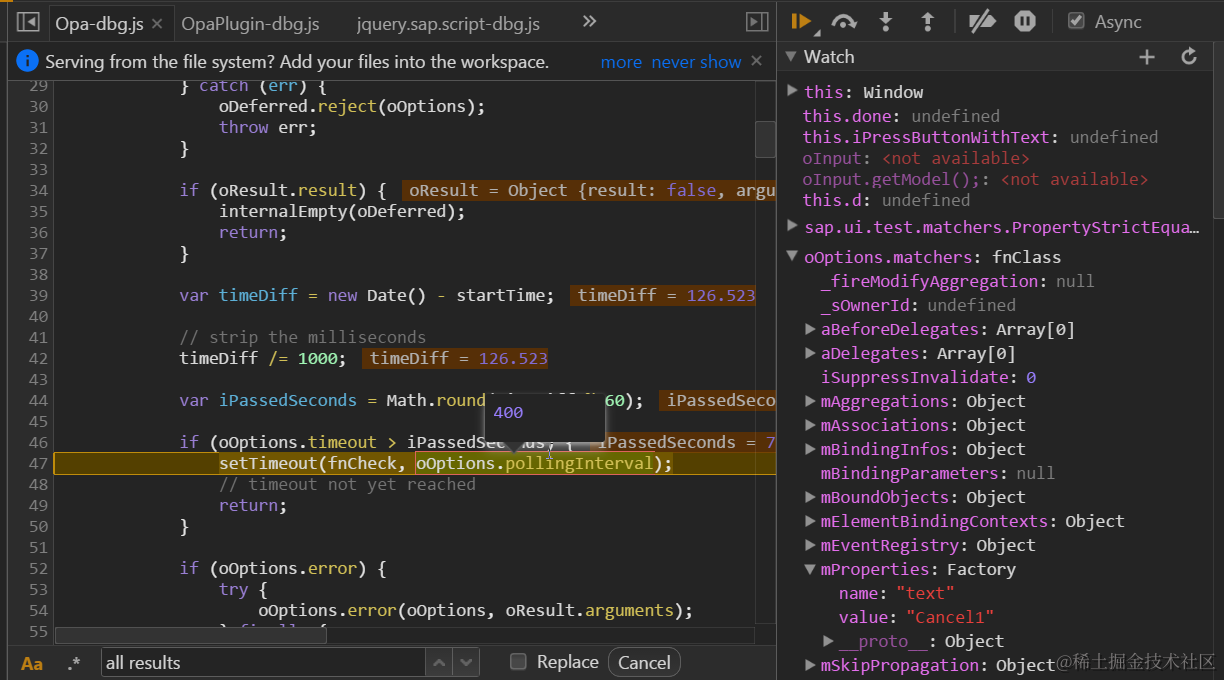This screenshot has height=680, width=1224.
Task: Cancel the search bar
Action: (x=644, y=662)
